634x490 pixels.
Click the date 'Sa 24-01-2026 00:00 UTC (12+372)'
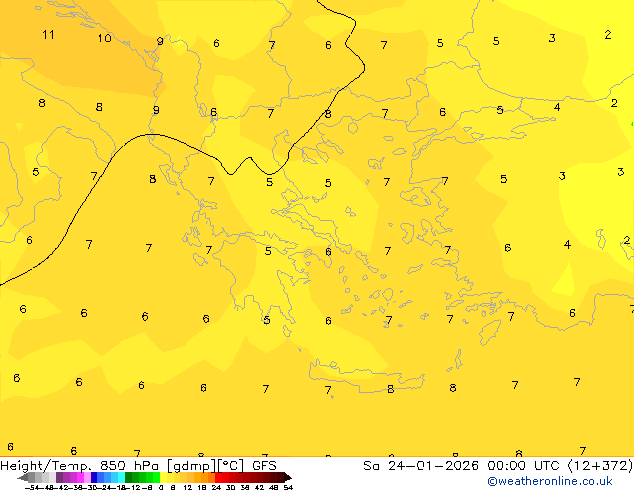pos(498,466)
